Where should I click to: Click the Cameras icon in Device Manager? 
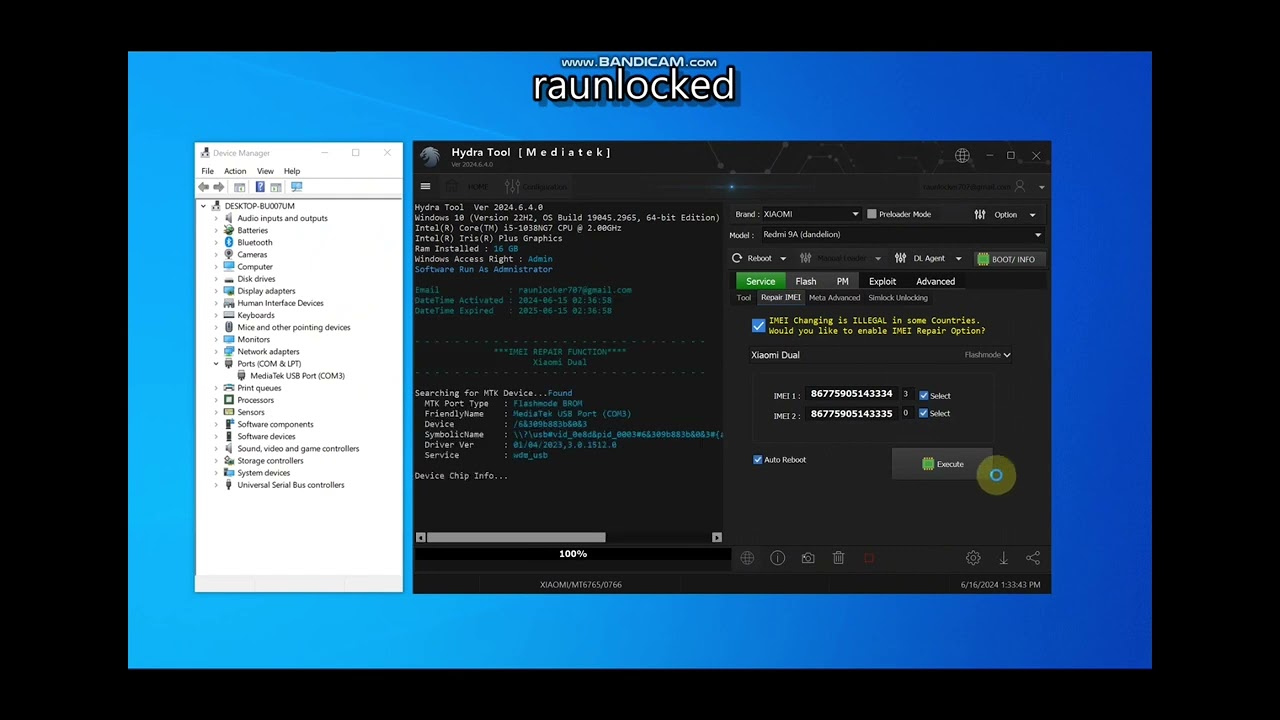click(229, 254)
